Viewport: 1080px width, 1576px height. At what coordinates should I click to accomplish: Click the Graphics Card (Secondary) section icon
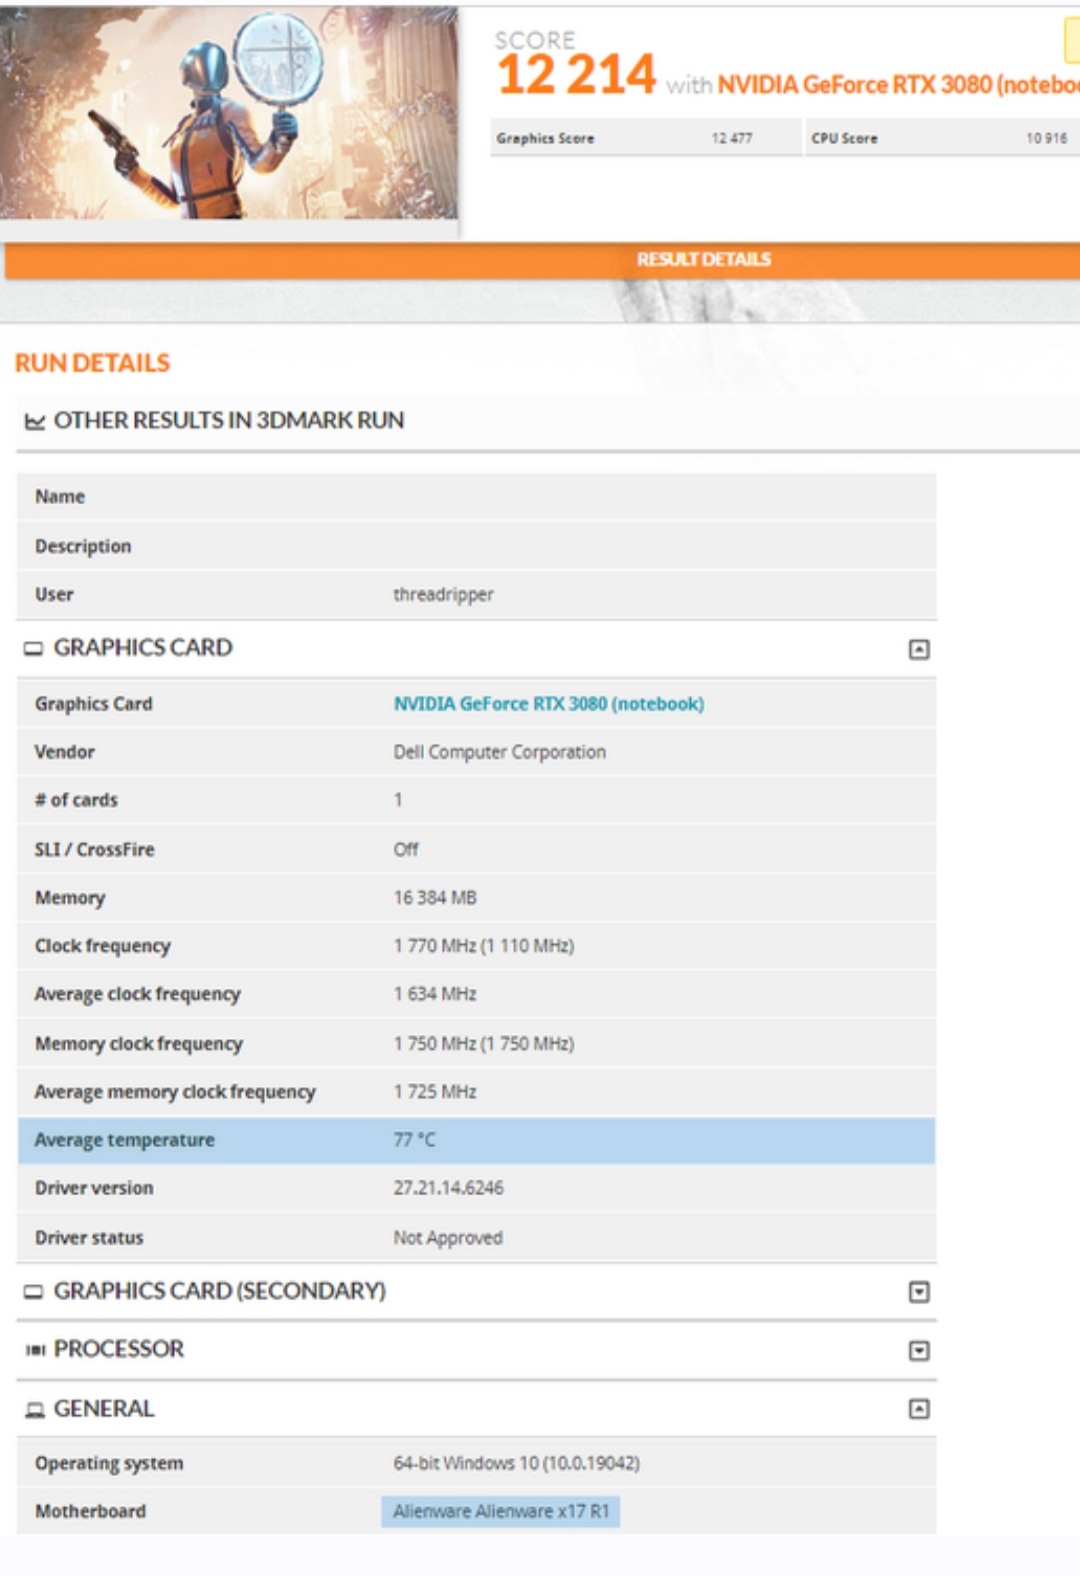tap(34, 1292)
